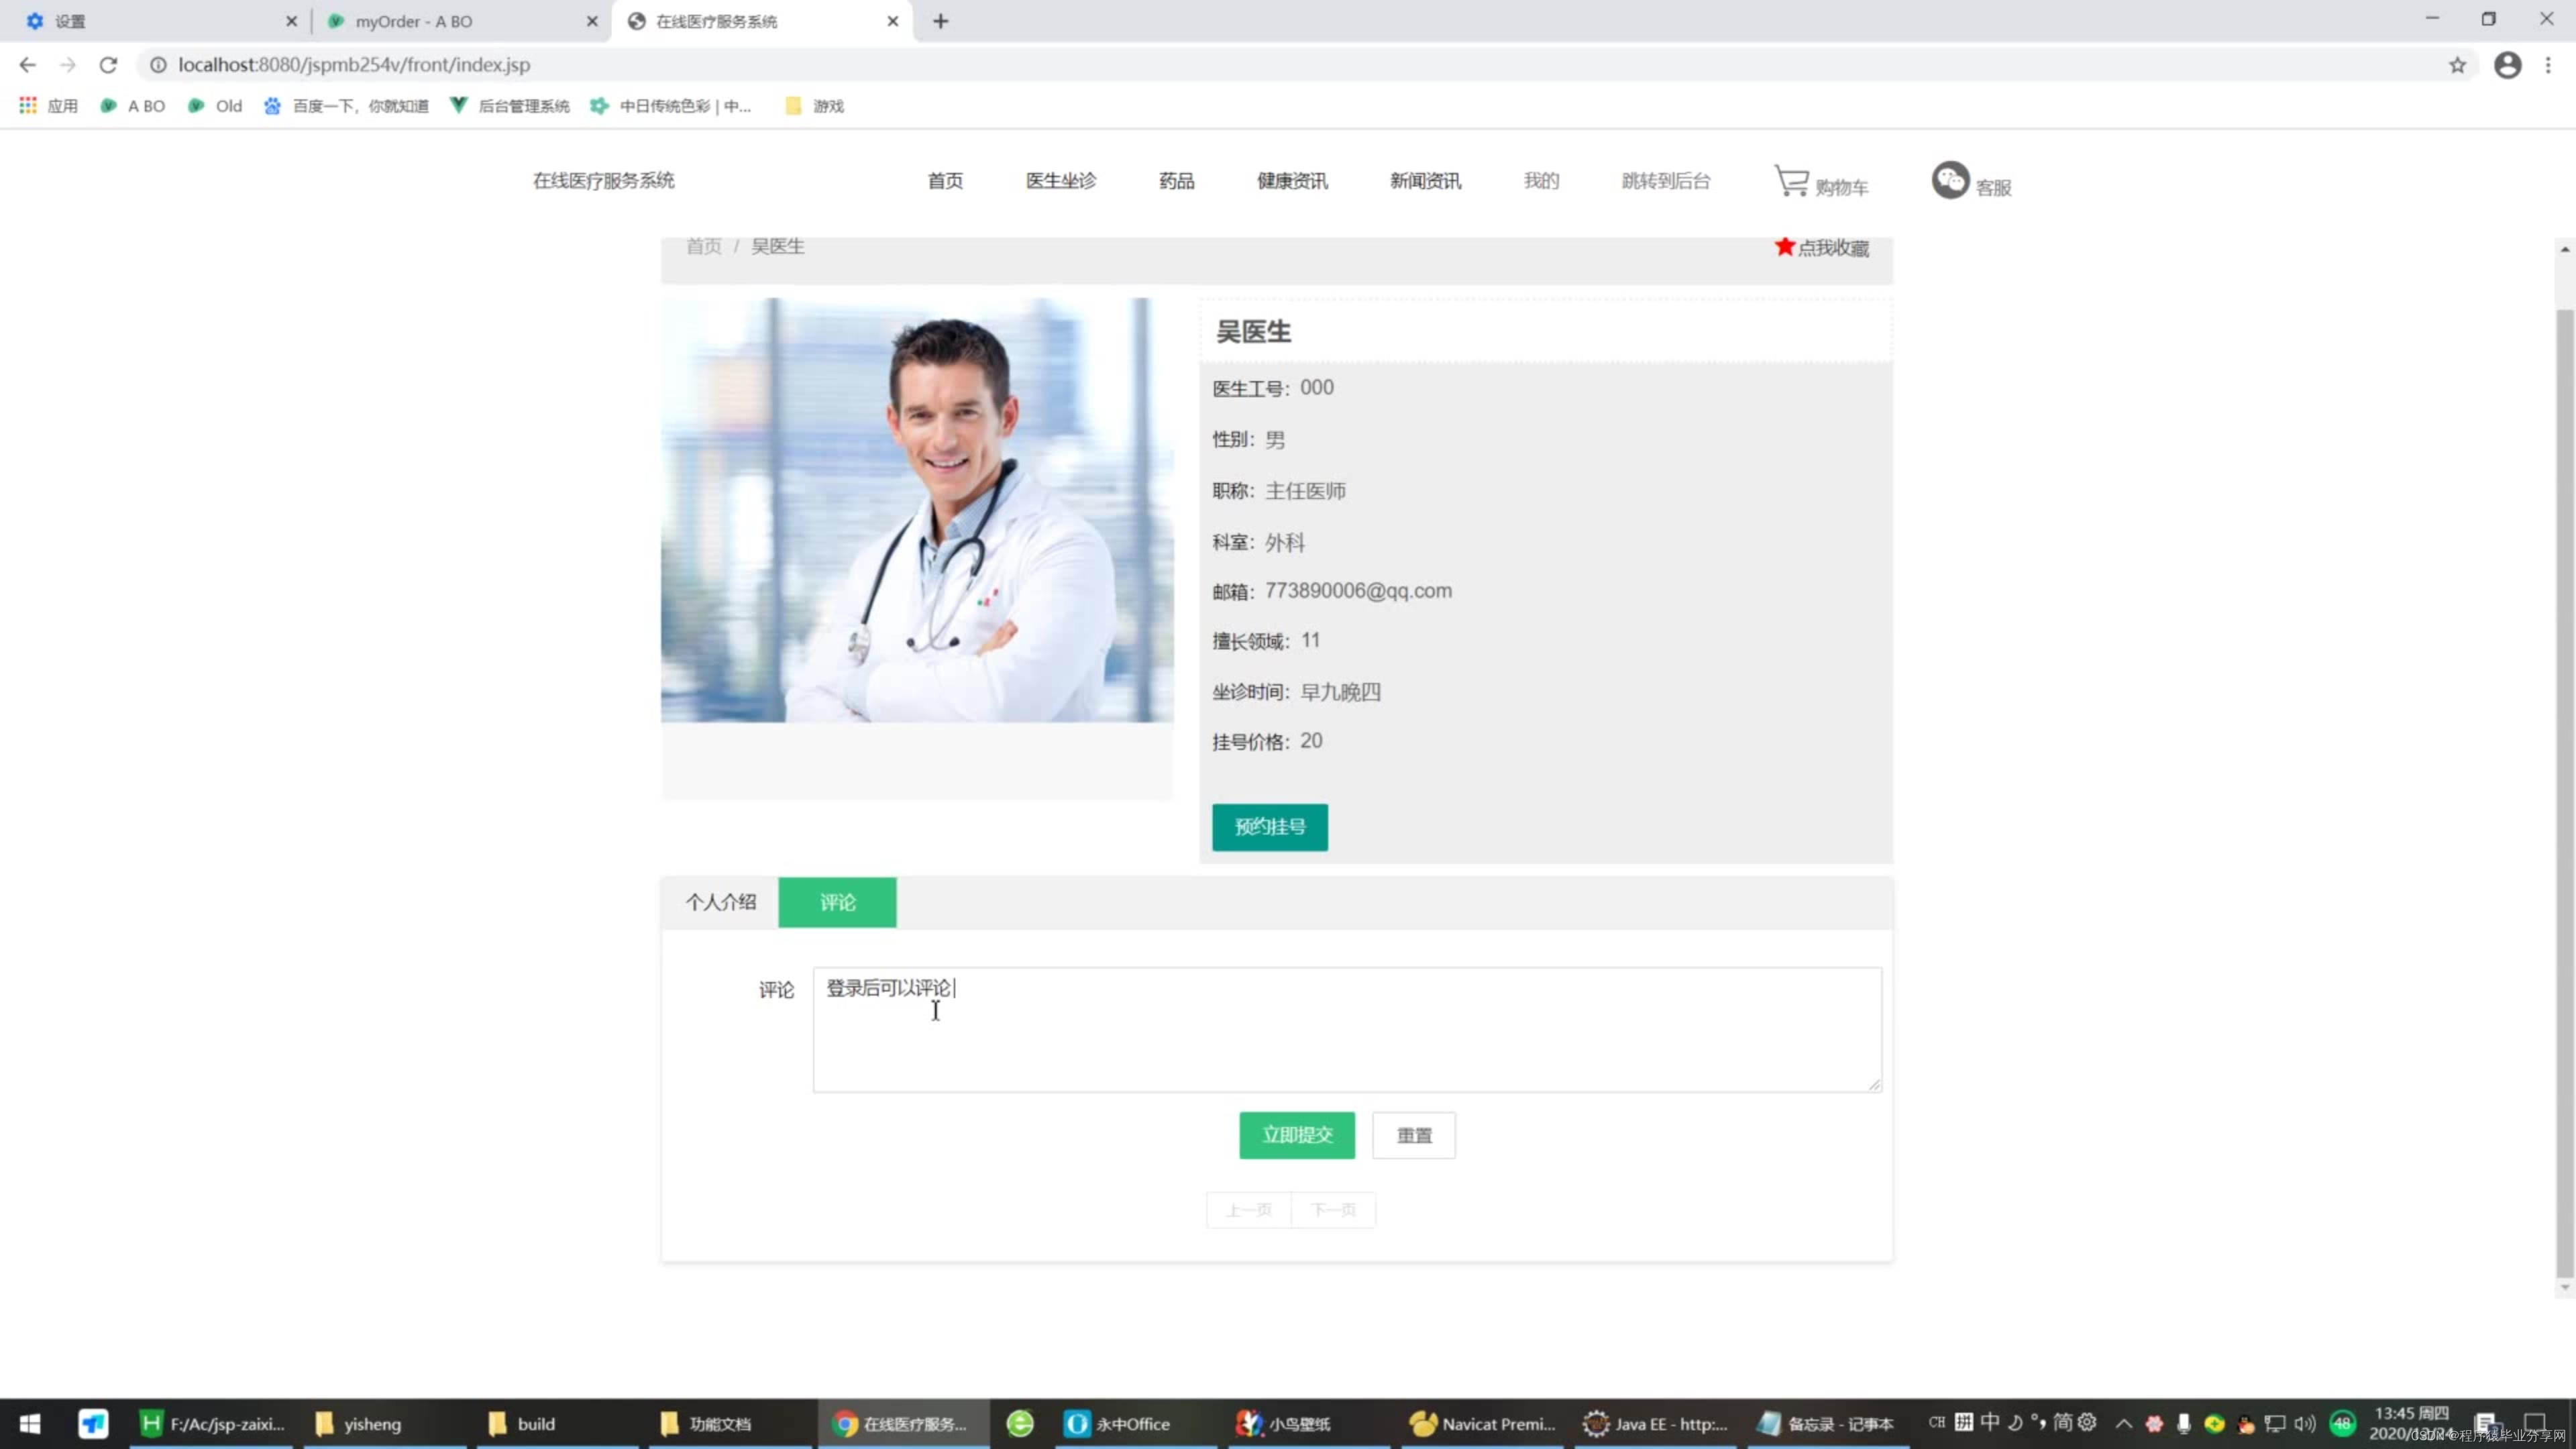Click doctor's portrait photo

pos(917,510)
